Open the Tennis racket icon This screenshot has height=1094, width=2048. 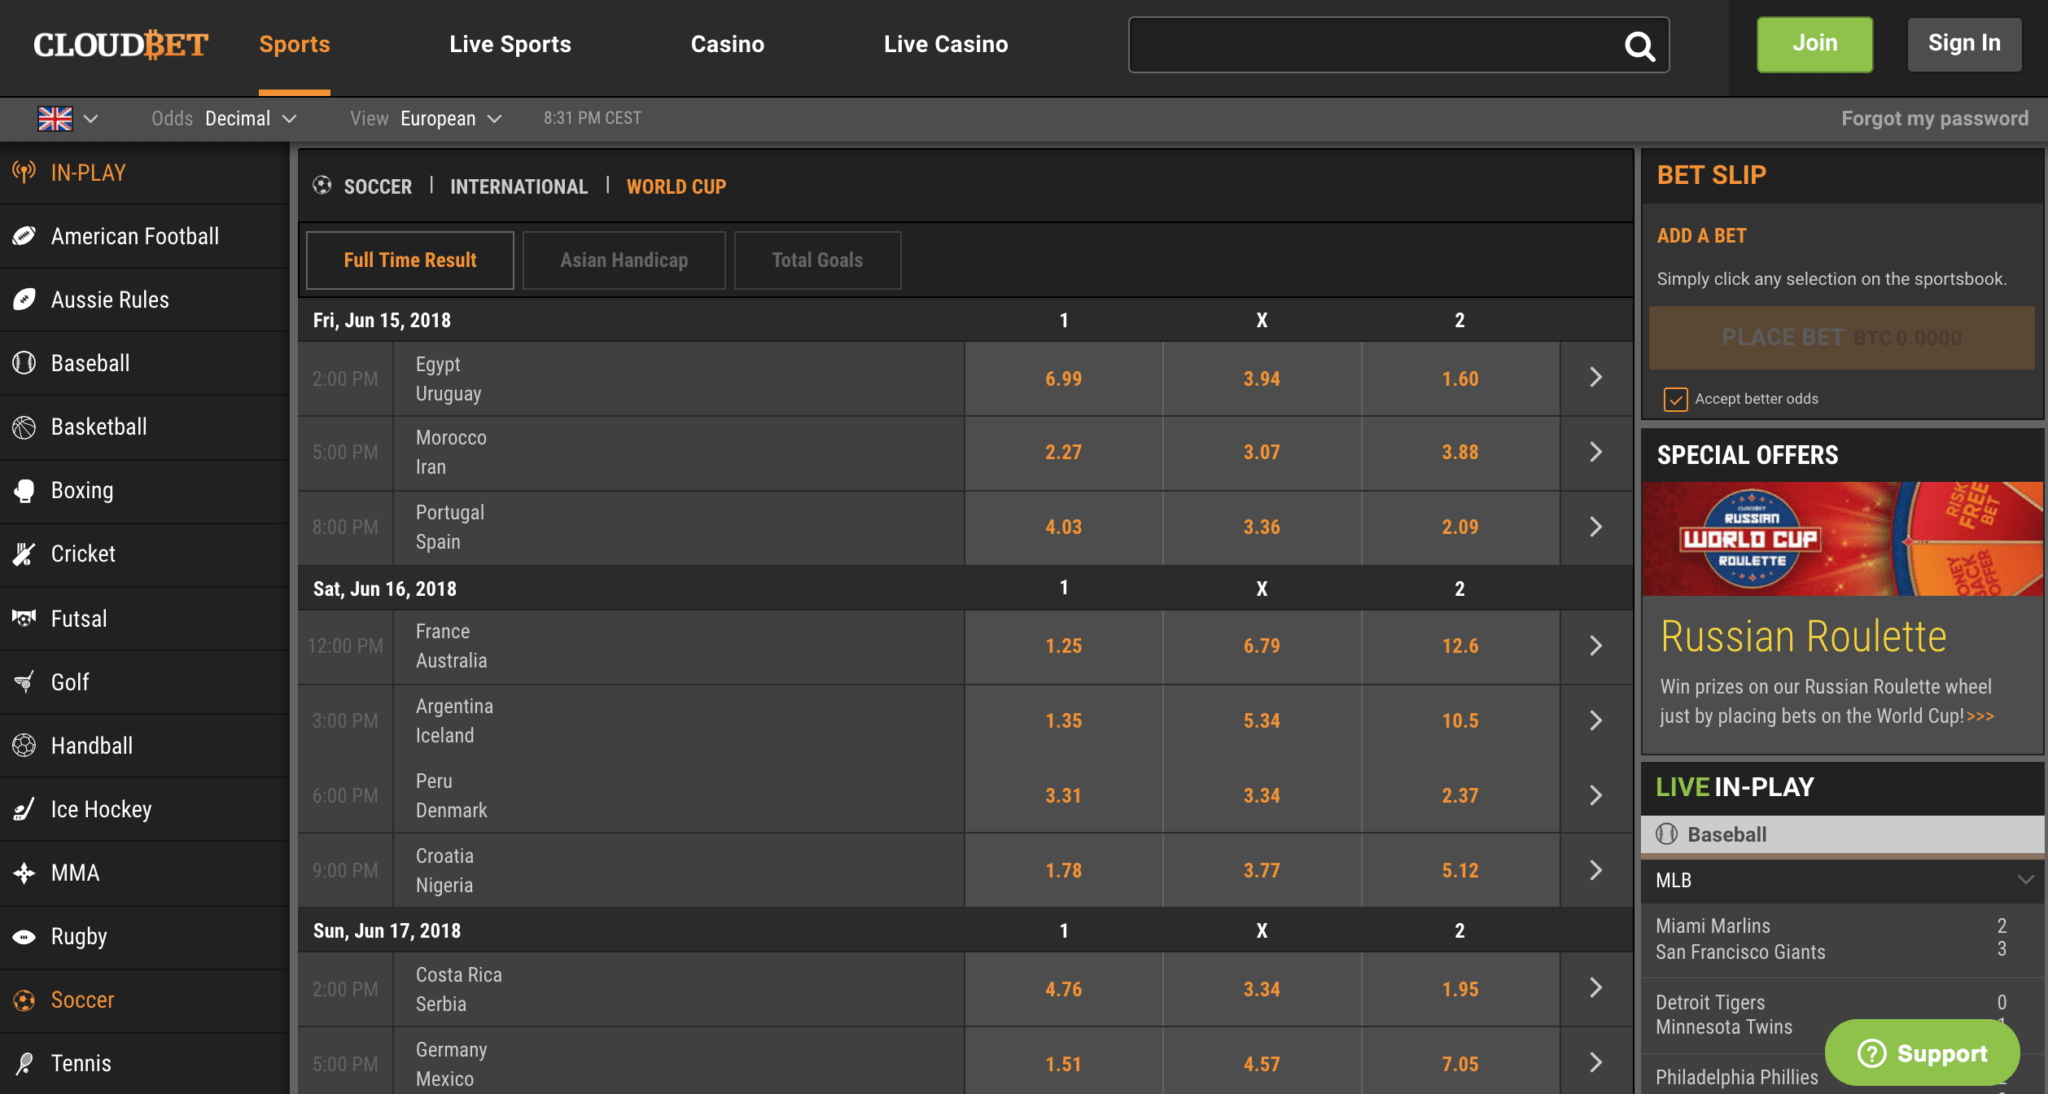pos(24,1063)
